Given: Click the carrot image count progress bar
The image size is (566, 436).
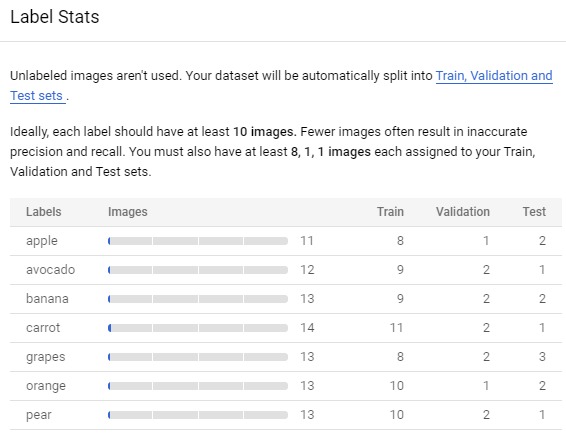Looking at the screenshot, I should click(x=198, y=328).
